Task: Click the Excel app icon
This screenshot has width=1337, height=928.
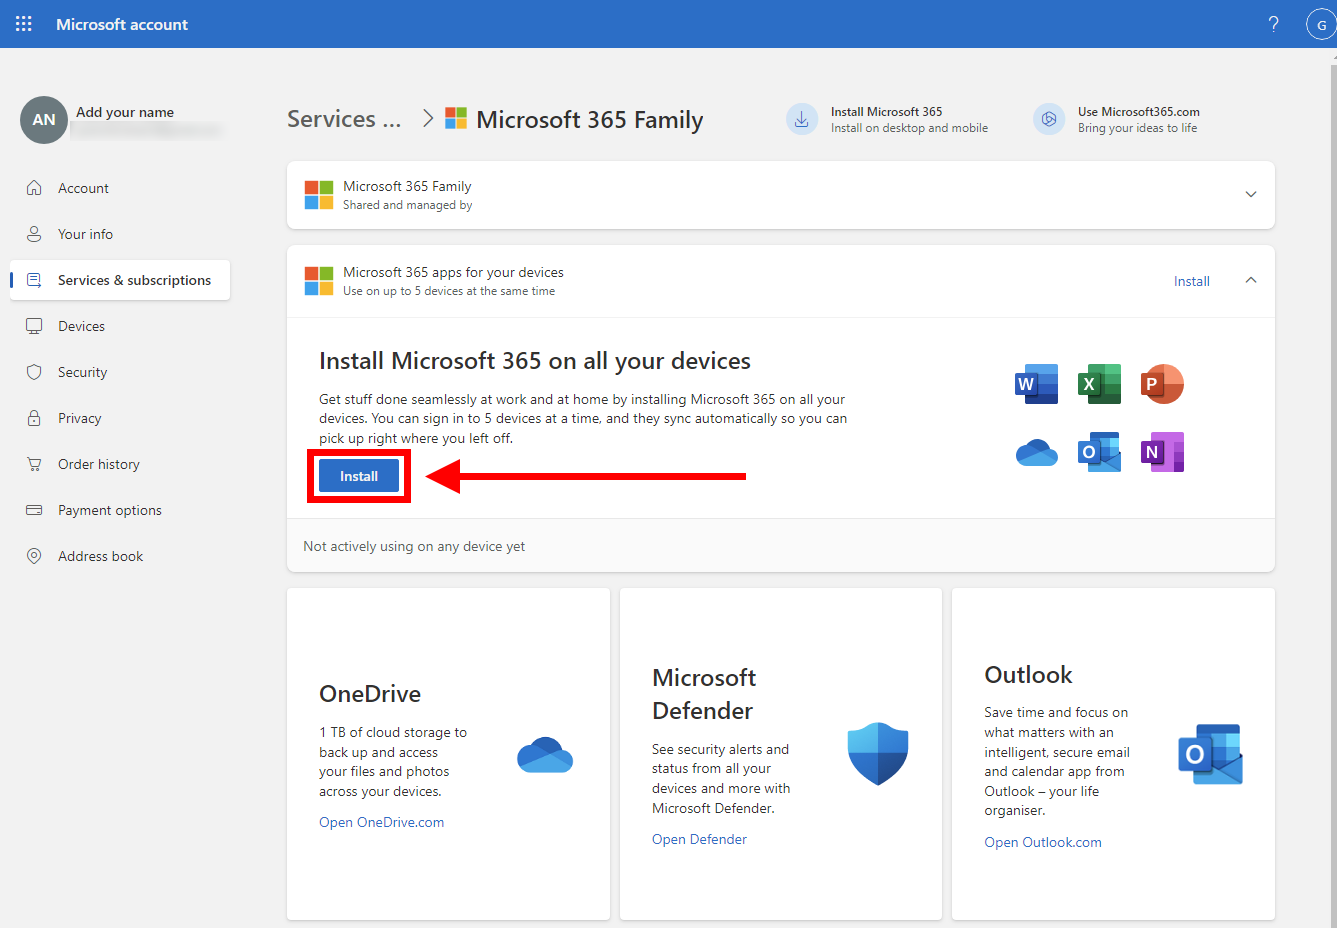Action: point(1099,384)
